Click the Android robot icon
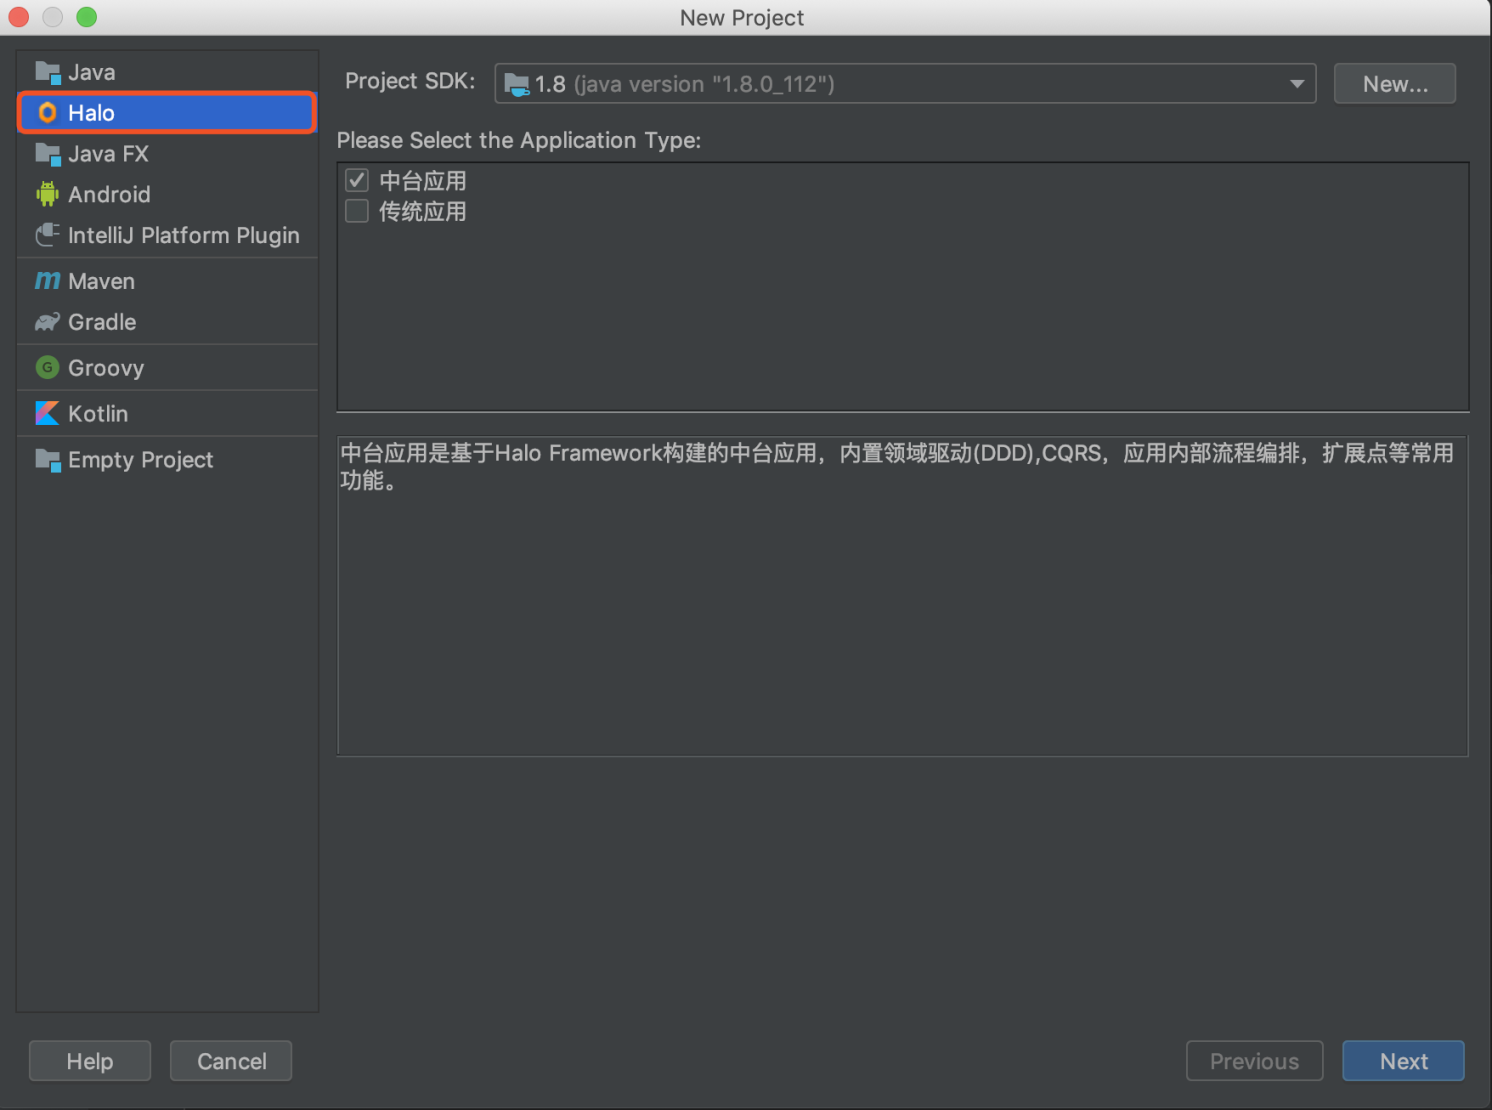The width and height of the screenshot is (1492, 1110). point(47,194)
